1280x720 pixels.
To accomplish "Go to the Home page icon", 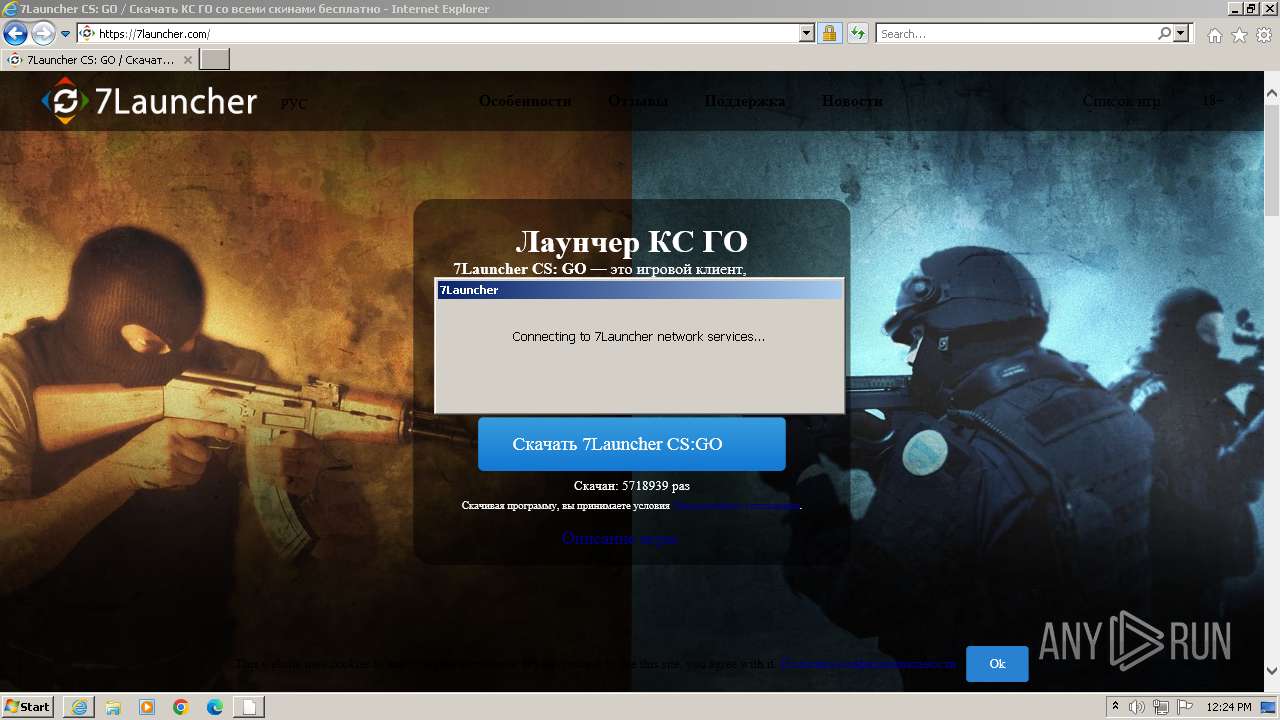I will point(1214,35).
